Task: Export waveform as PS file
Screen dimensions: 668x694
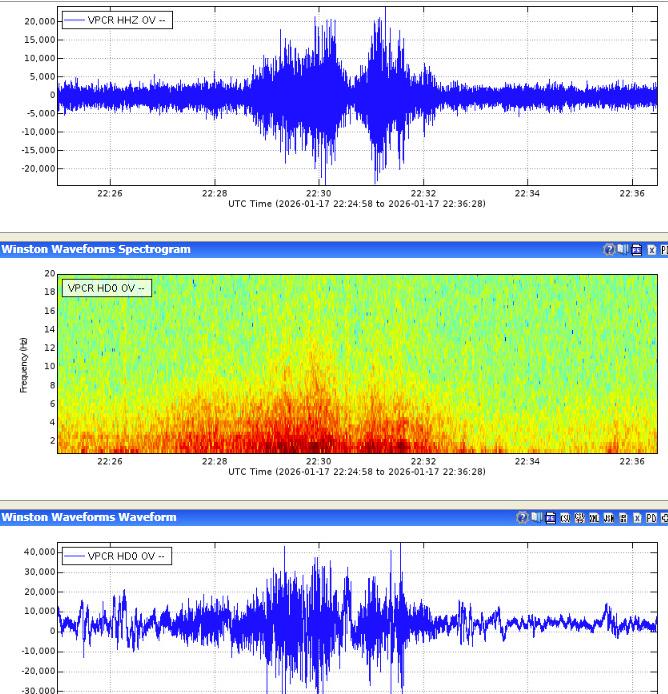Action: coord(551,518)
